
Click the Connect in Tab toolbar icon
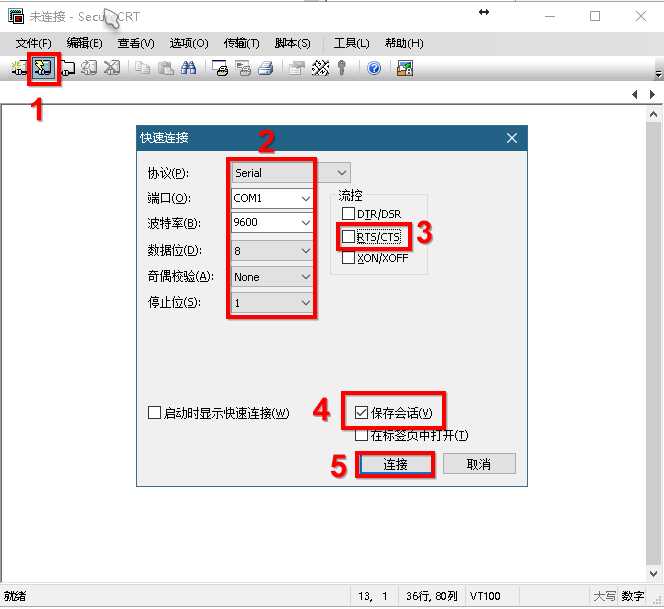(68, 68)
